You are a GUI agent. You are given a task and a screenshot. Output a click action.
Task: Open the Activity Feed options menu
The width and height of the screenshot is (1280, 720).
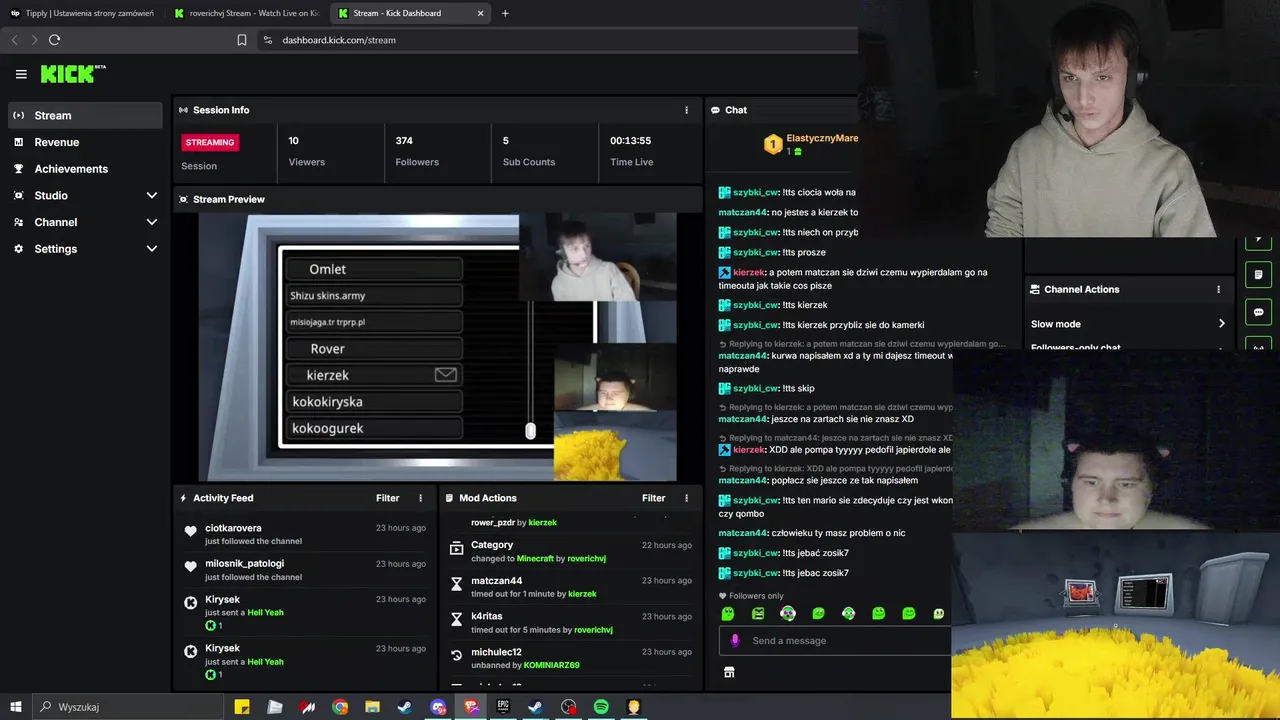click(420, 498)
